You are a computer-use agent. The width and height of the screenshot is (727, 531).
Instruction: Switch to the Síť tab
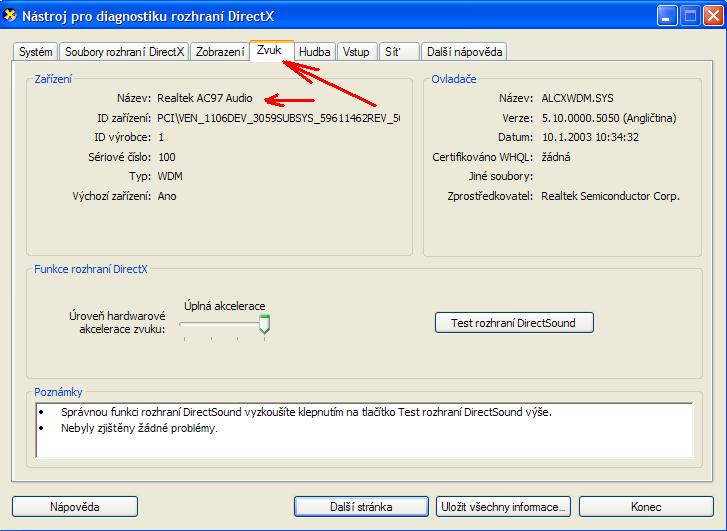[394, 52]
